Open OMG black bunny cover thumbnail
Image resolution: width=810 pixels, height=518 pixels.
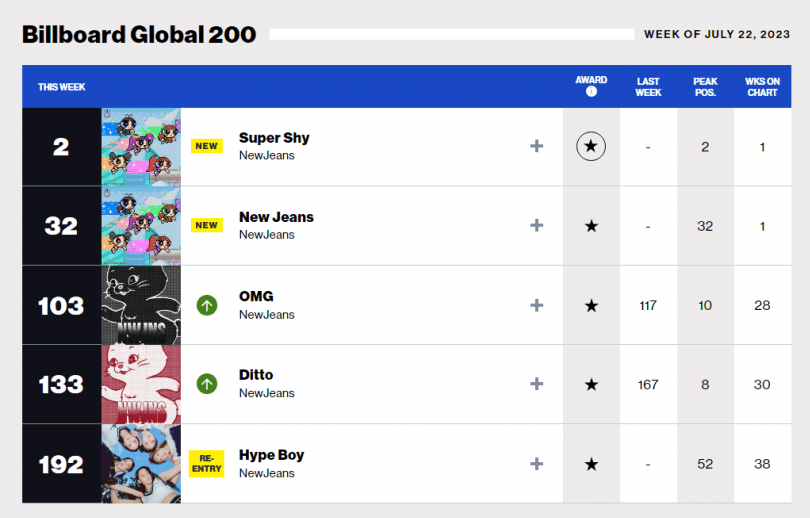coord(141,305)
